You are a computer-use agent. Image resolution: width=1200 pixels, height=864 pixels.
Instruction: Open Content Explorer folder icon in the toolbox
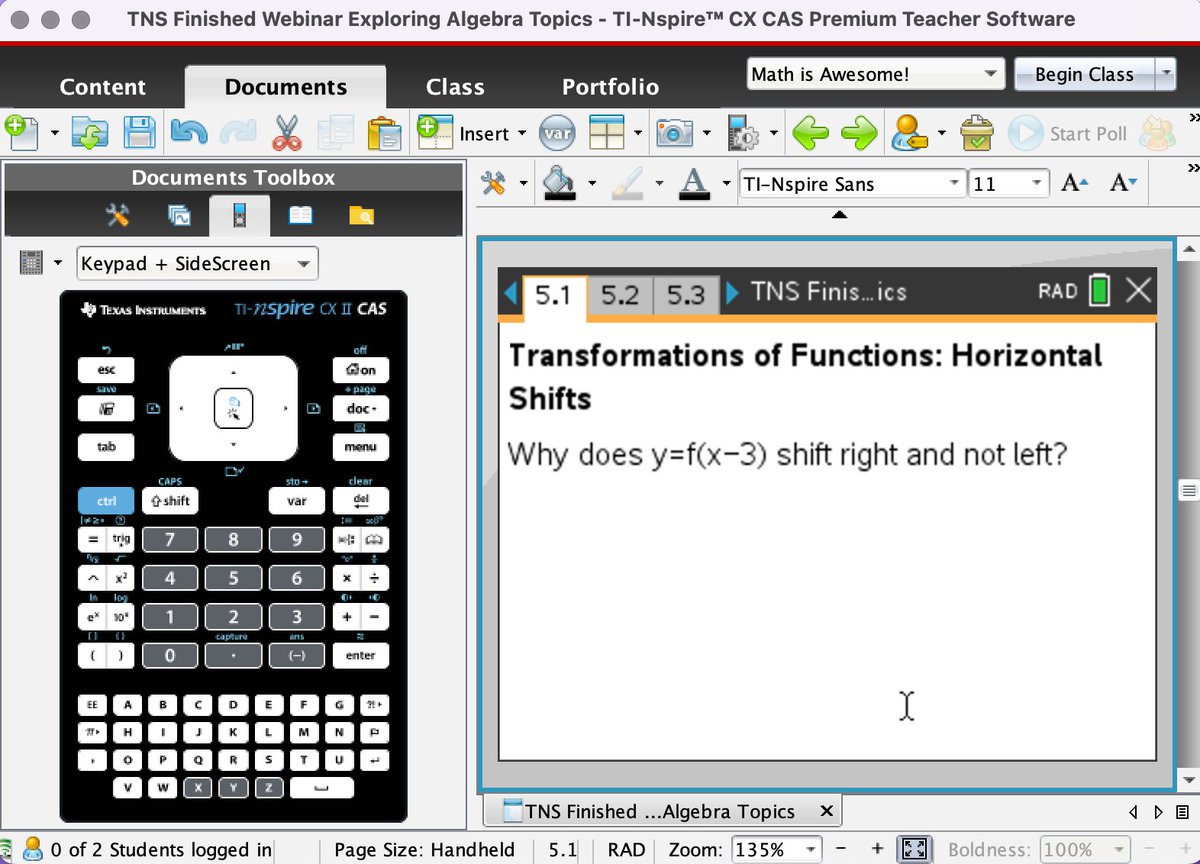pyautogui.click(x=361, y=214)
